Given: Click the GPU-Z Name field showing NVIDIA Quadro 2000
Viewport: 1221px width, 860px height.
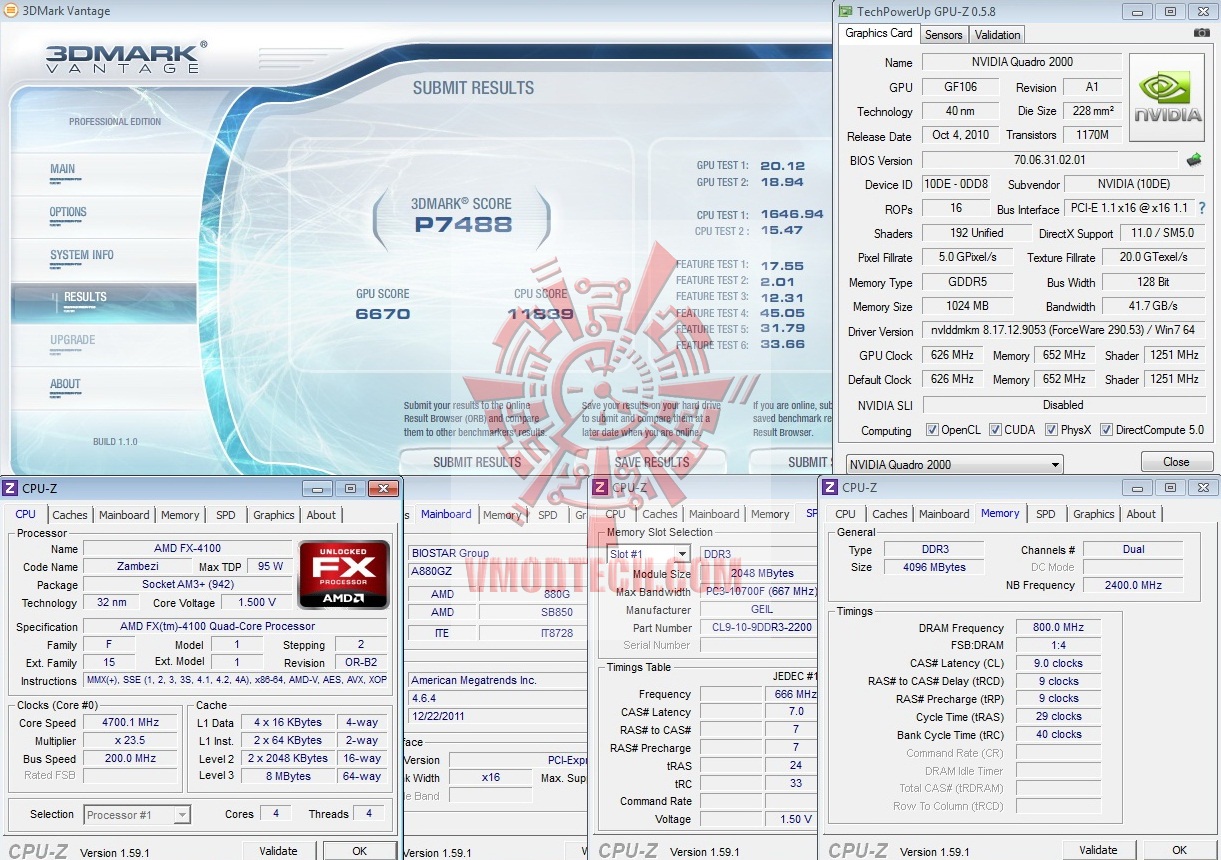Looking at the screenshot, I should [x=1020, y=62].
